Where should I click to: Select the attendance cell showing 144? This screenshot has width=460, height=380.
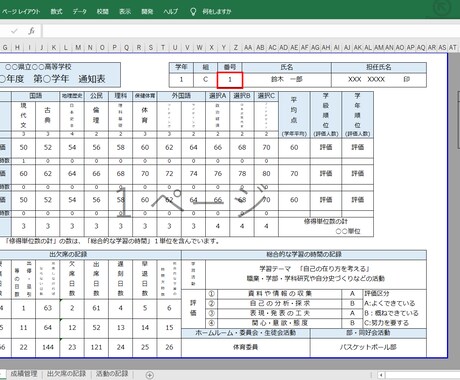click(48, 347)
